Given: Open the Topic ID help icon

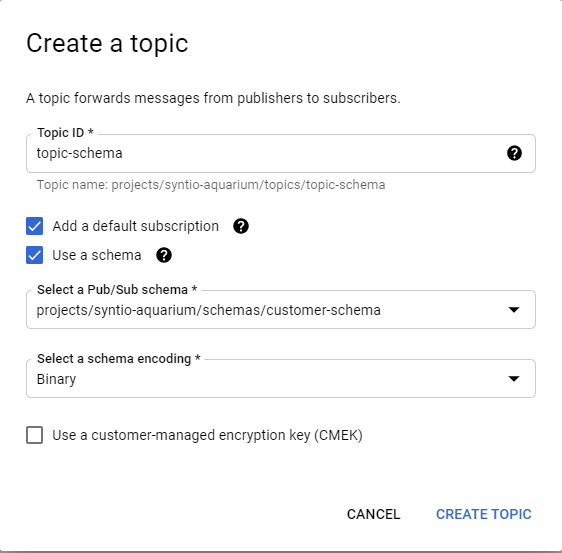Looking at the screenshot, I should pos(514,153).
